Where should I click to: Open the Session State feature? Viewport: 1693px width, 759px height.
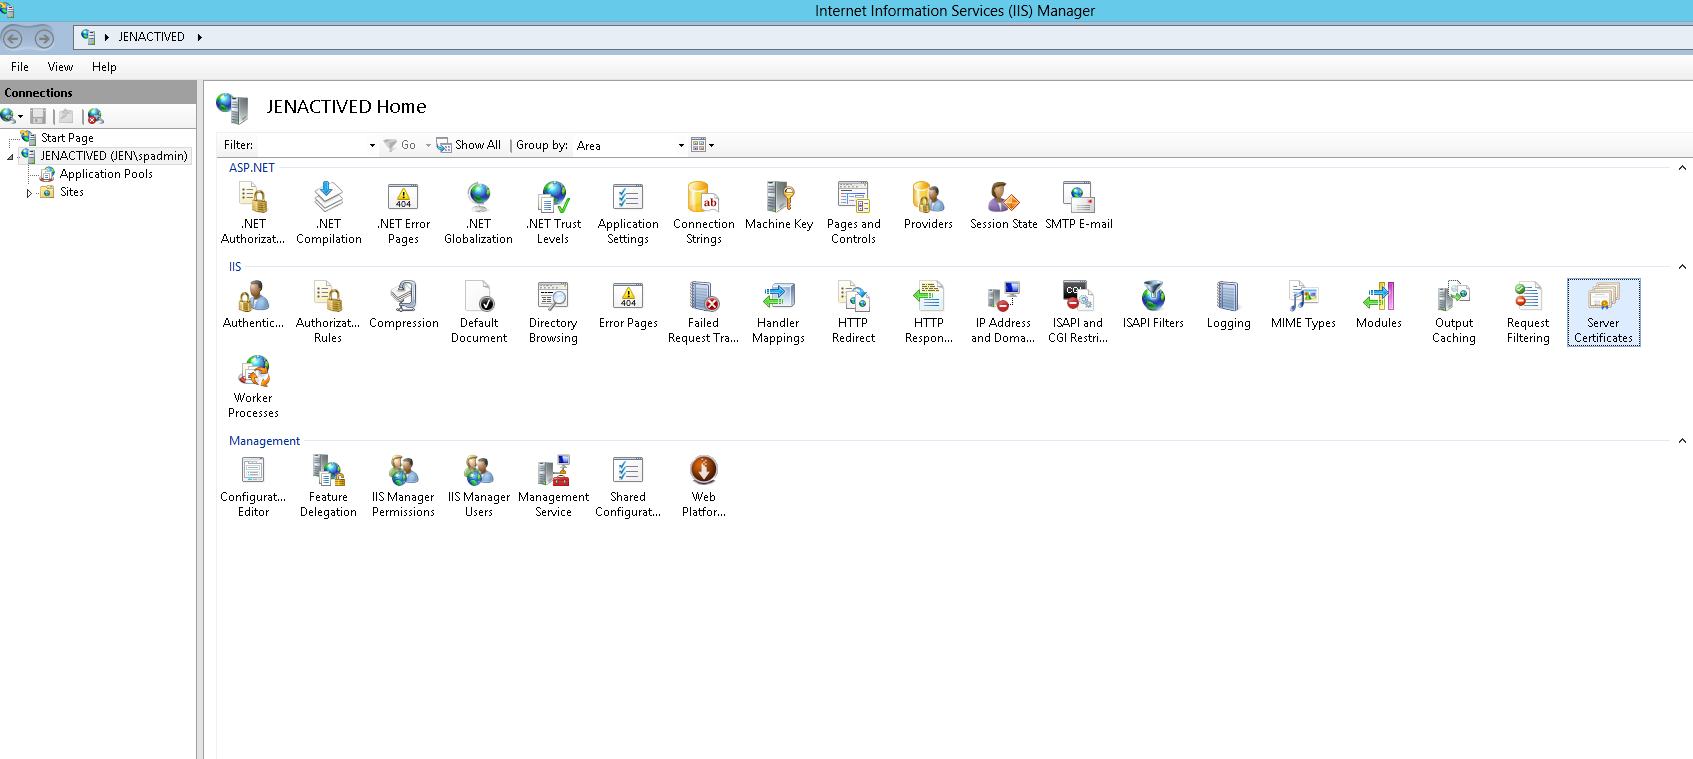click(x=1004, y=205)
